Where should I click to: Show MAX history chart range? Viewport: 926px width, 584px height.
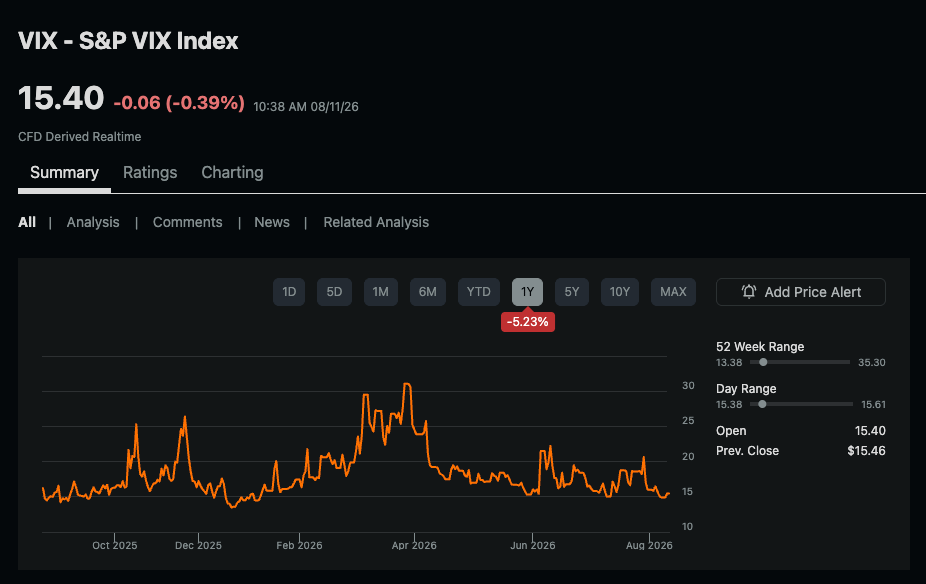click(673, 292)
